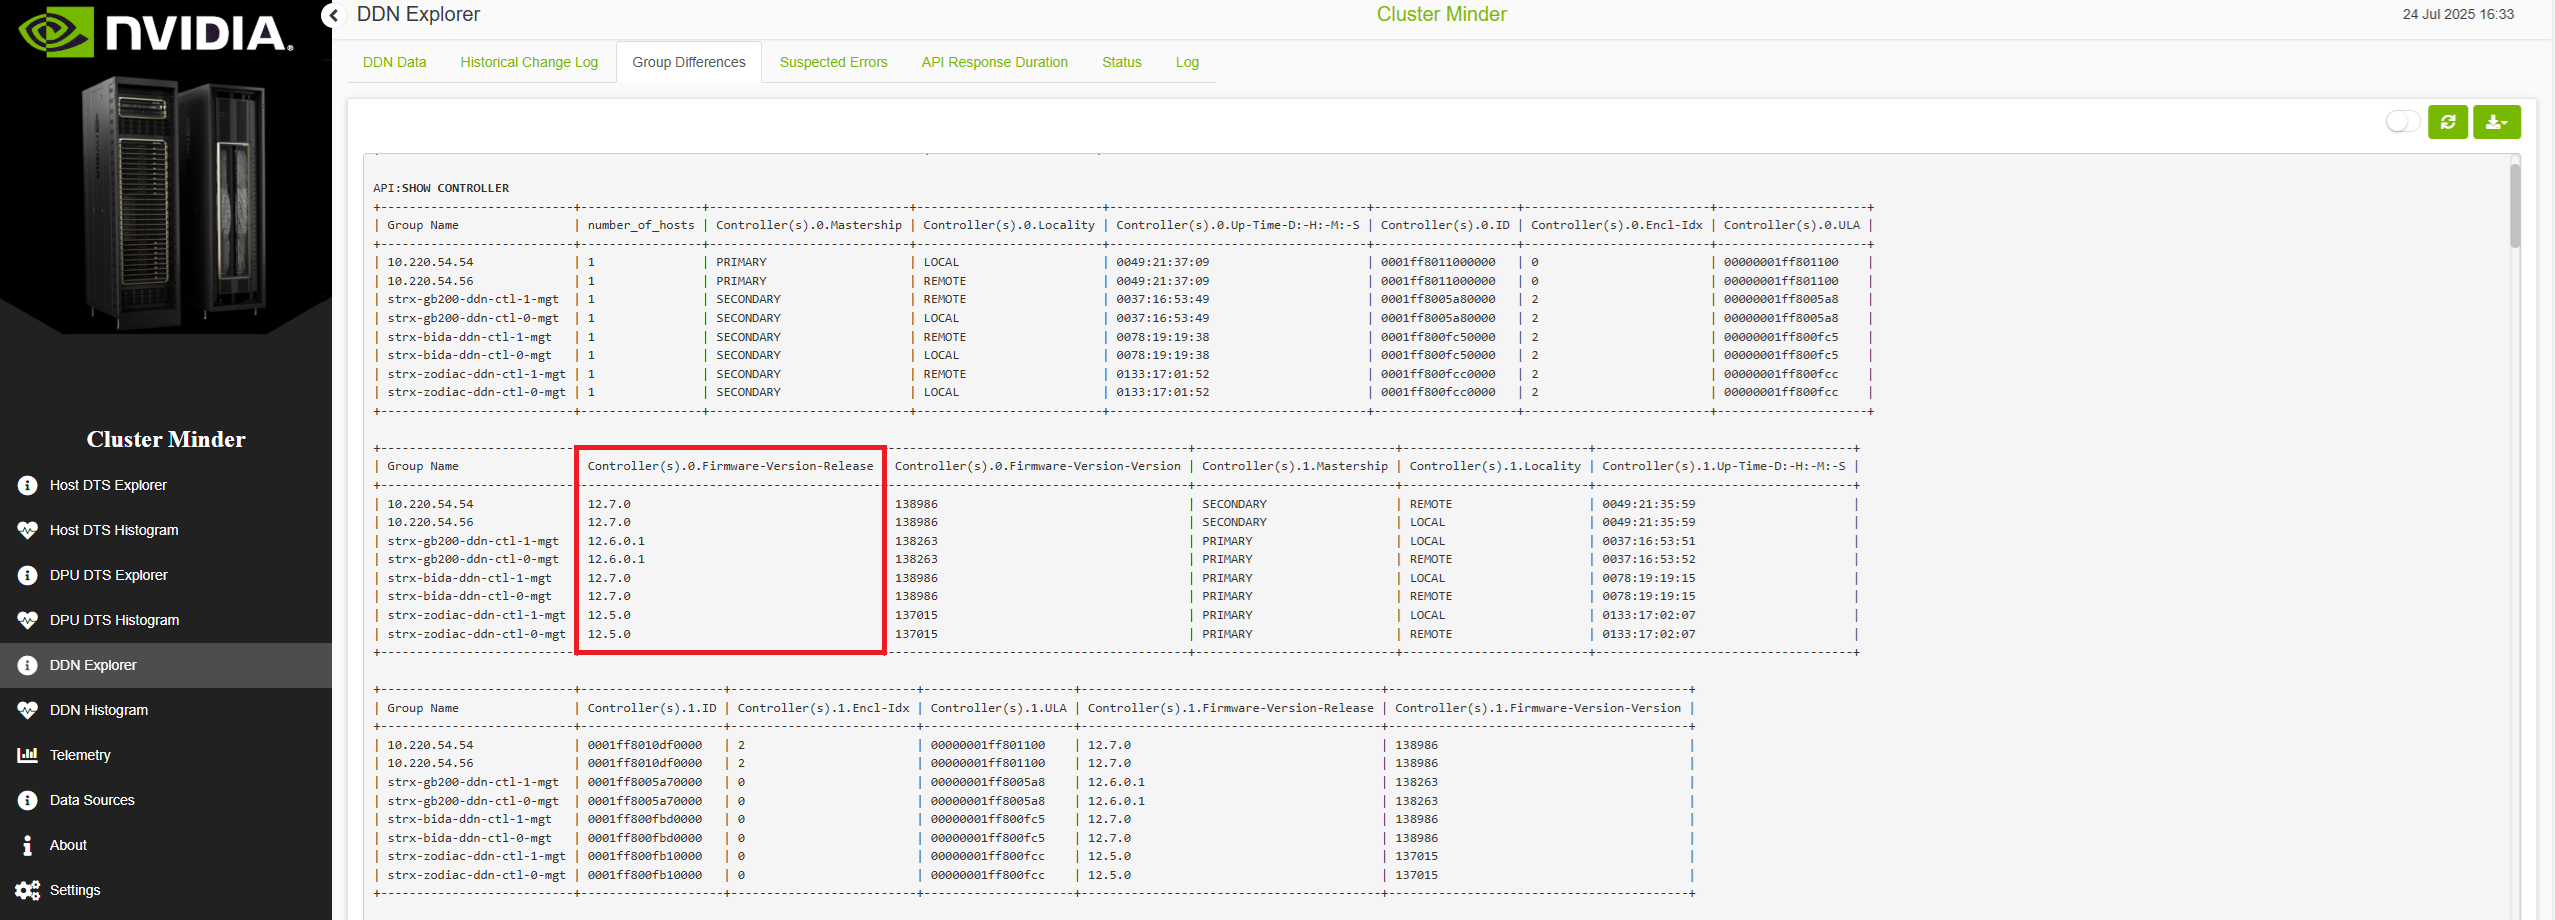This screenshot has width=2555, height=920.
Task: Click the number_of_hosts column header
Action: click(641, 225)
